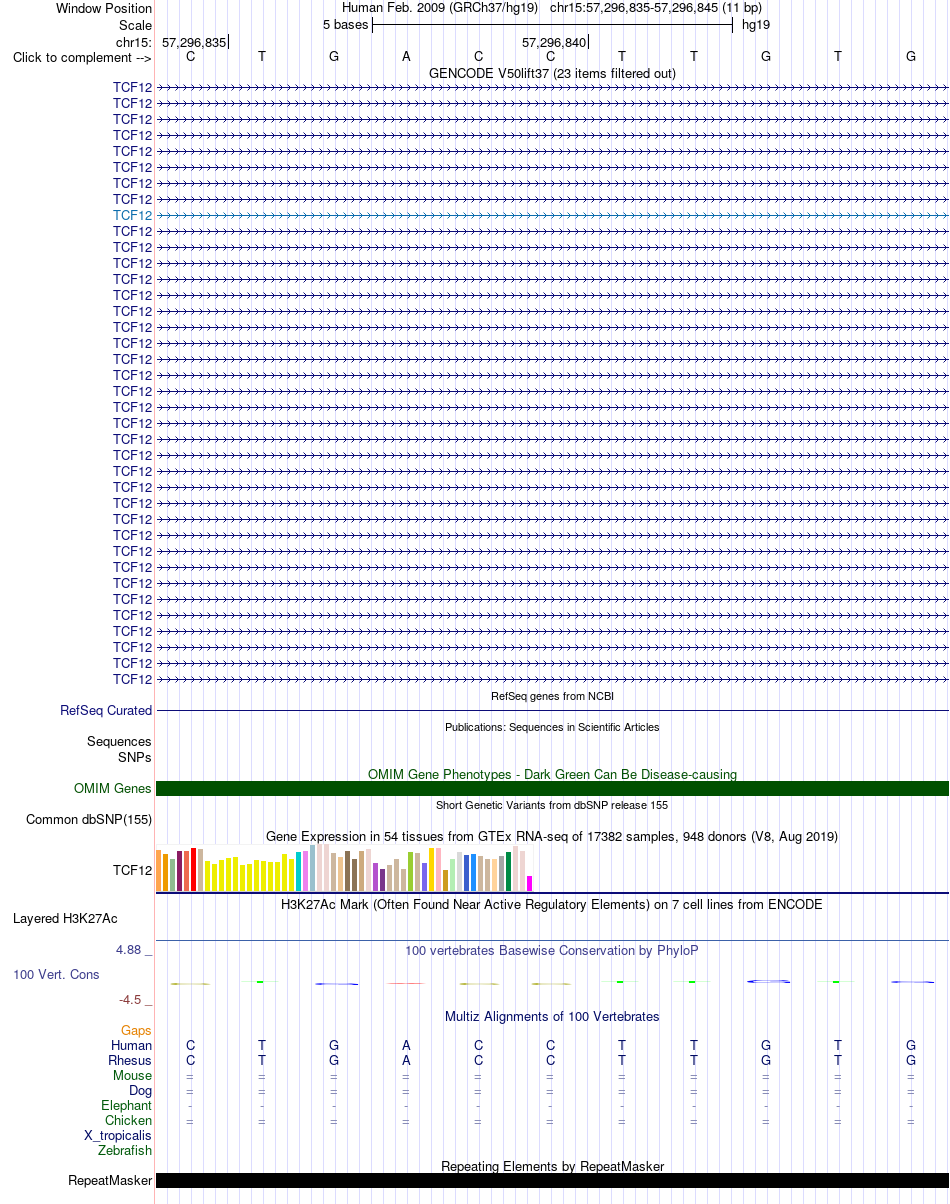This screenshot has height=1204, width=950.
Task: Click the 57,296,840 position marker
Action: 554,42
